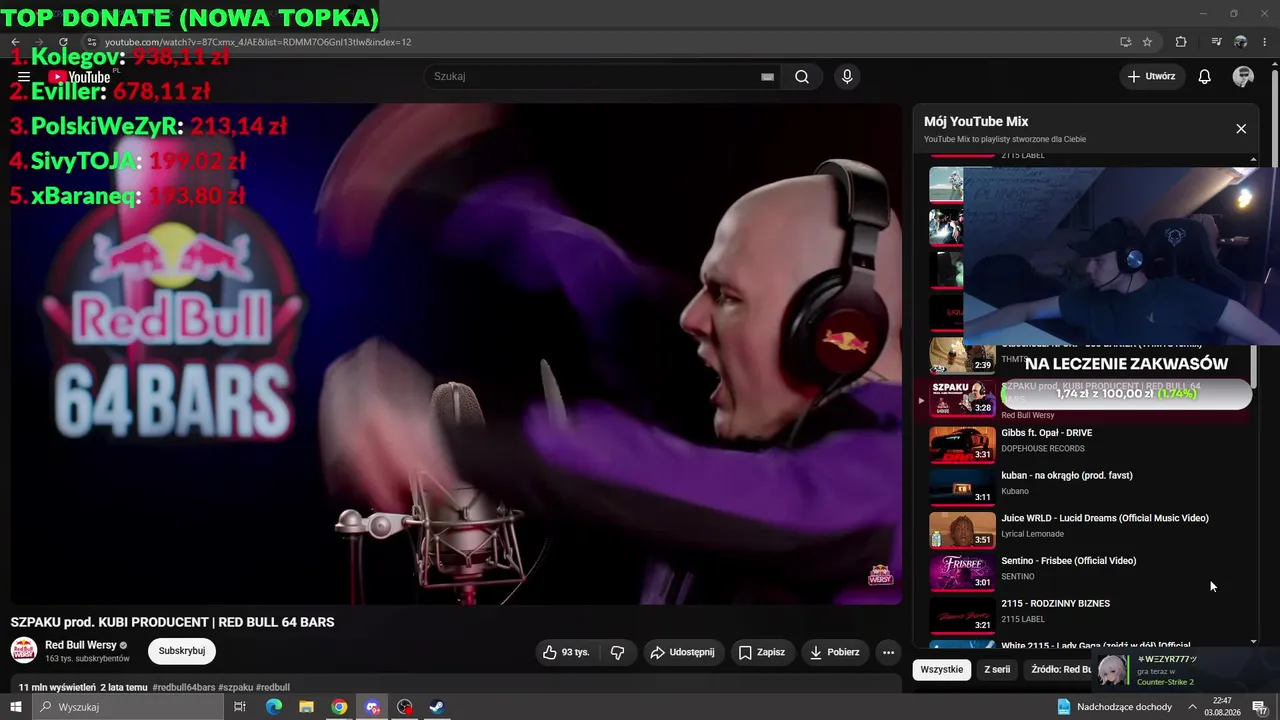The image size is (1280, 720).
Task: Dislike the SZPAKU video
Action: [617, 652]
